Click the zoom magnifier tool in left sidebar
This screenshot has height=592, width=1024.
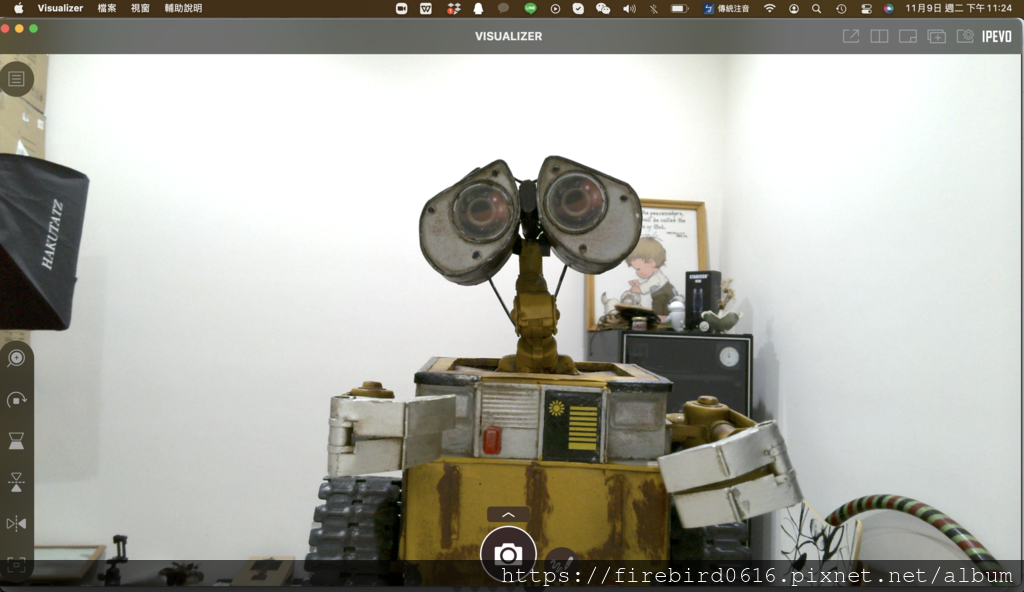click(16, 358)
